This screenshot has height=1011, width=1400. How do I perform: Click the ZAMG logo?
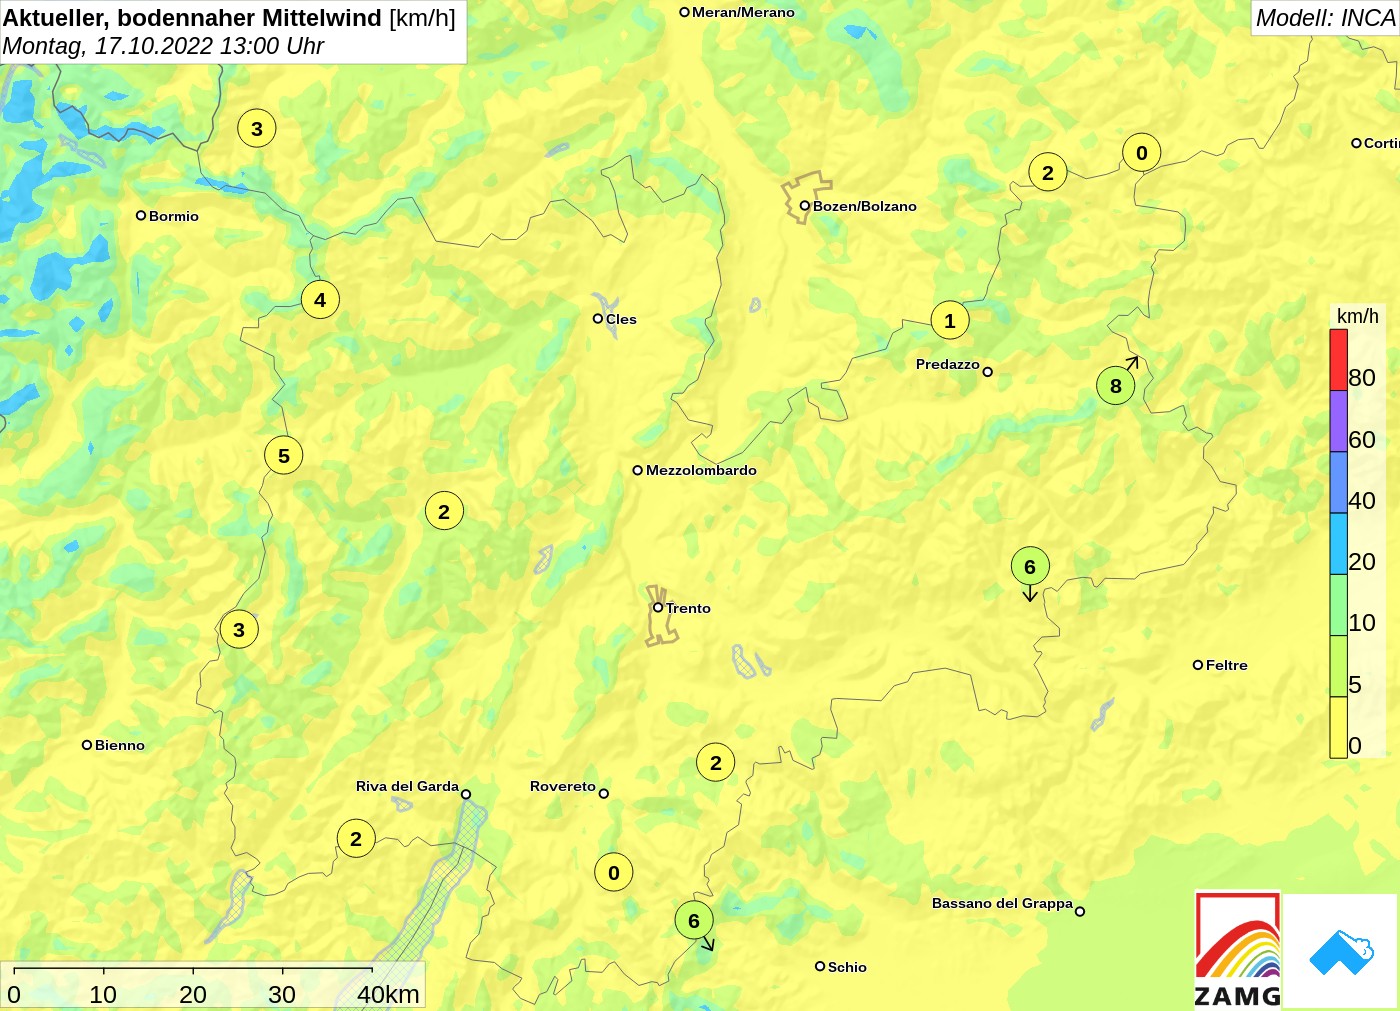click(1238, 950)
